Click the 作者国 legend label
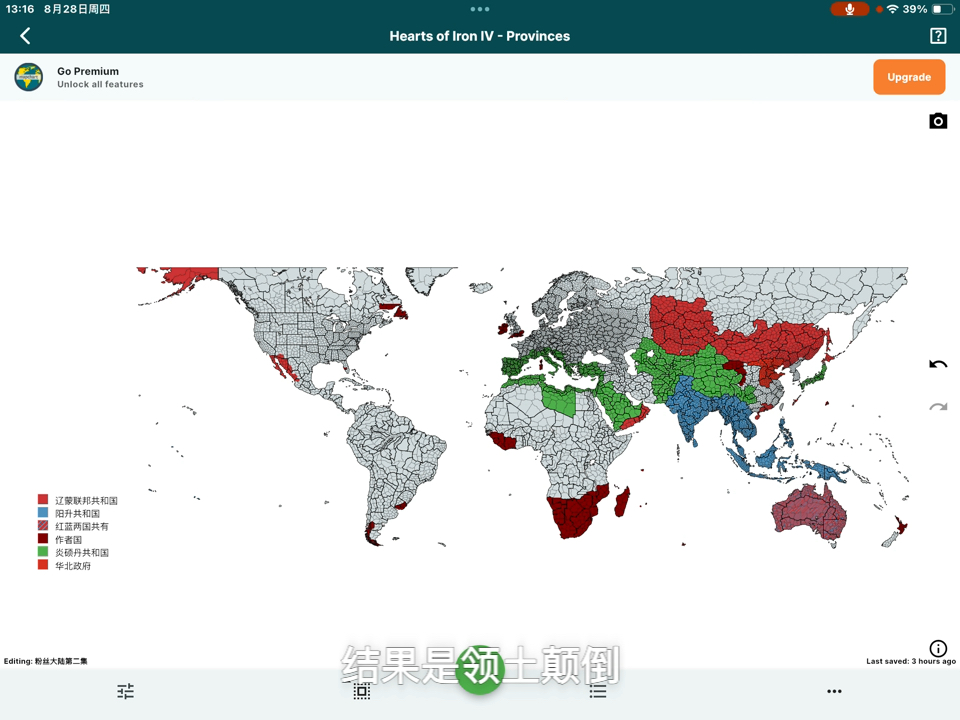Viewport: 960px width, 720px height. (69, 539)
